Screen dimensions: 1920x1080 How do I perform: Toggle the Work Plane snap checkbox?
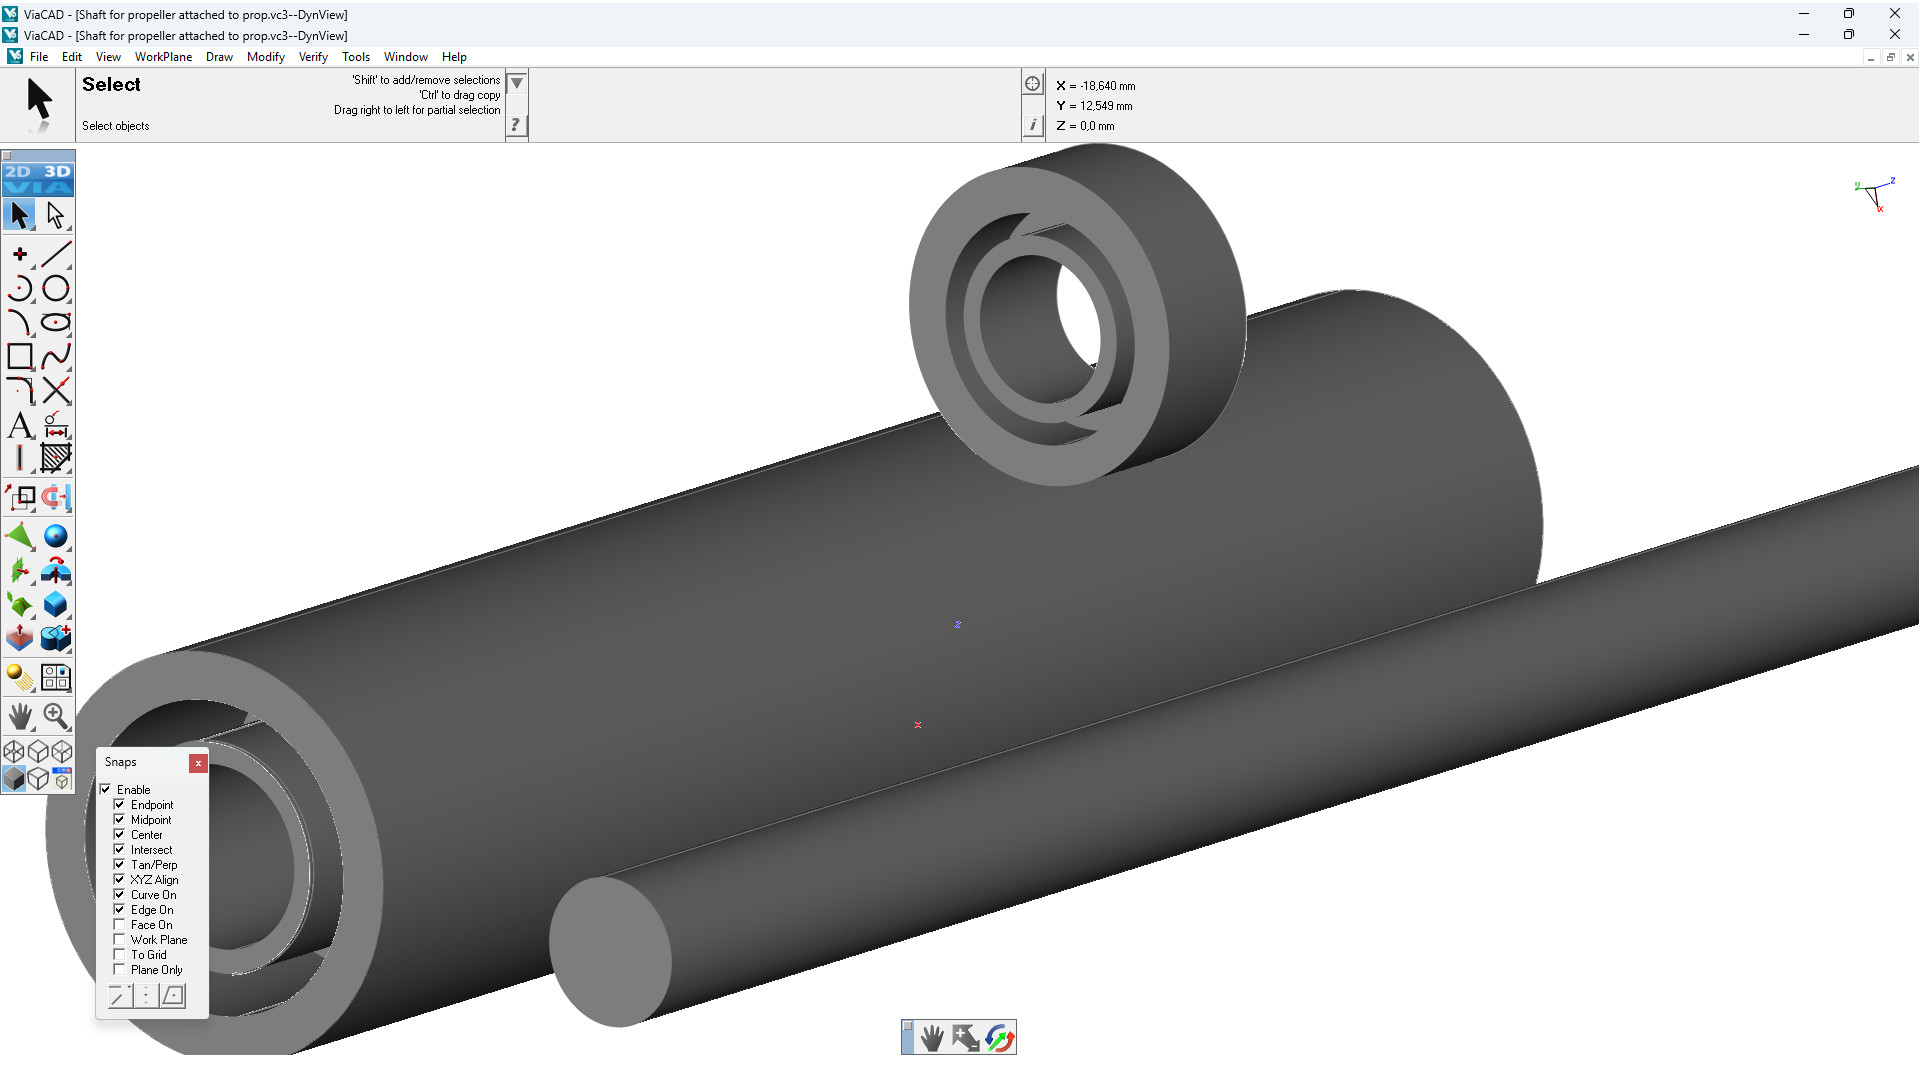119,940
